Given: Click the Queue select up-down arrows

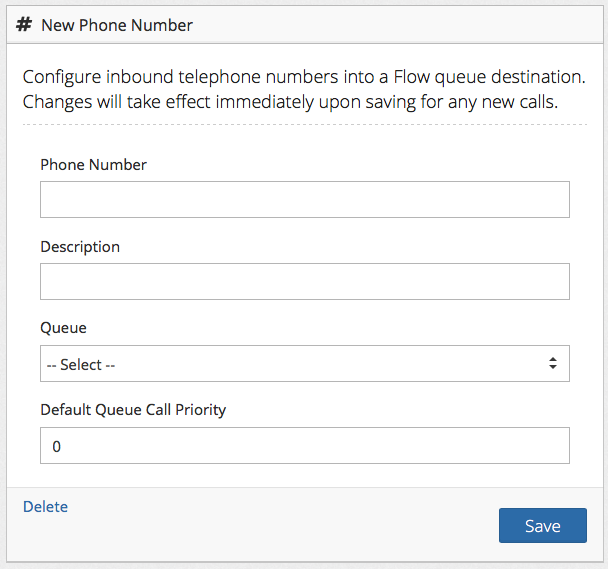Looking at the screenshot, I should tap(552, 364).
